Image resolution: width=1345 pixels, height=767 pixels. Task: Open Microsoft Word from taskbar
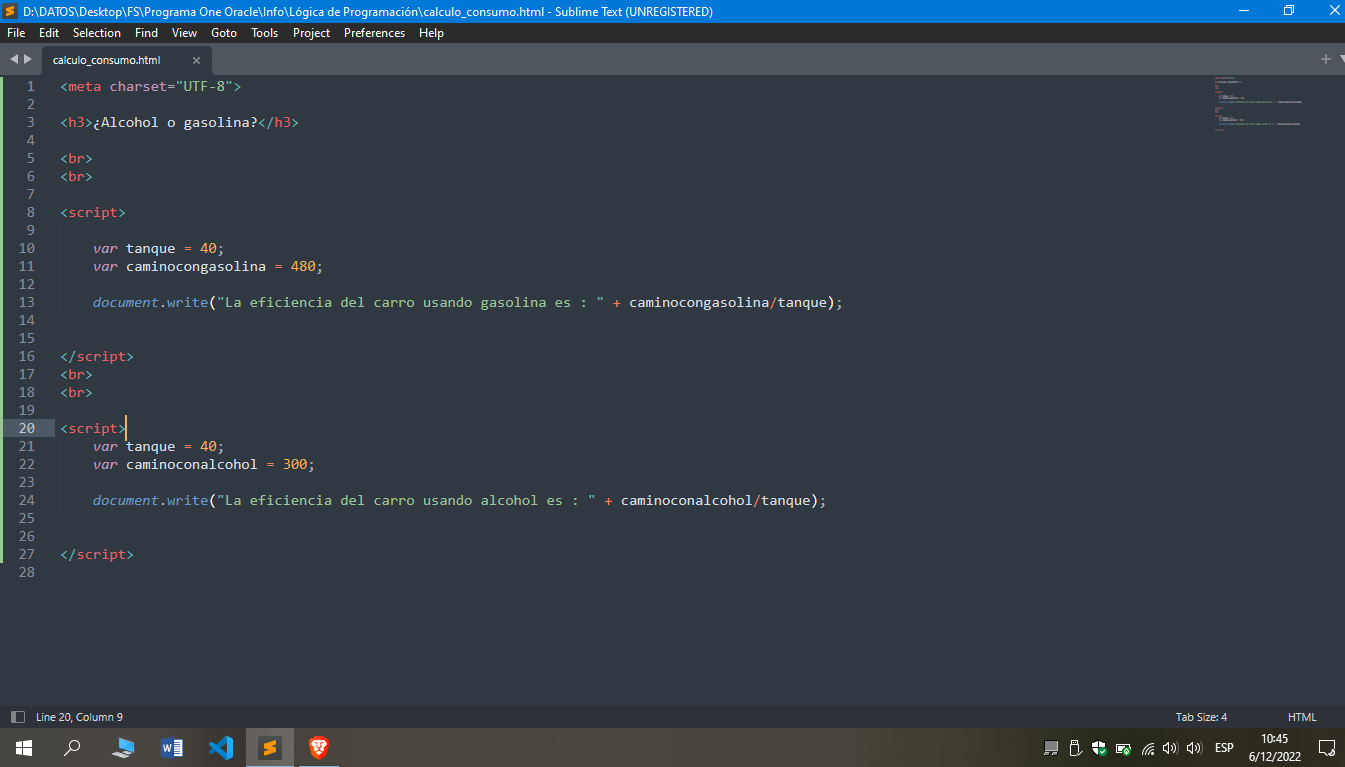tap(172, 747)
